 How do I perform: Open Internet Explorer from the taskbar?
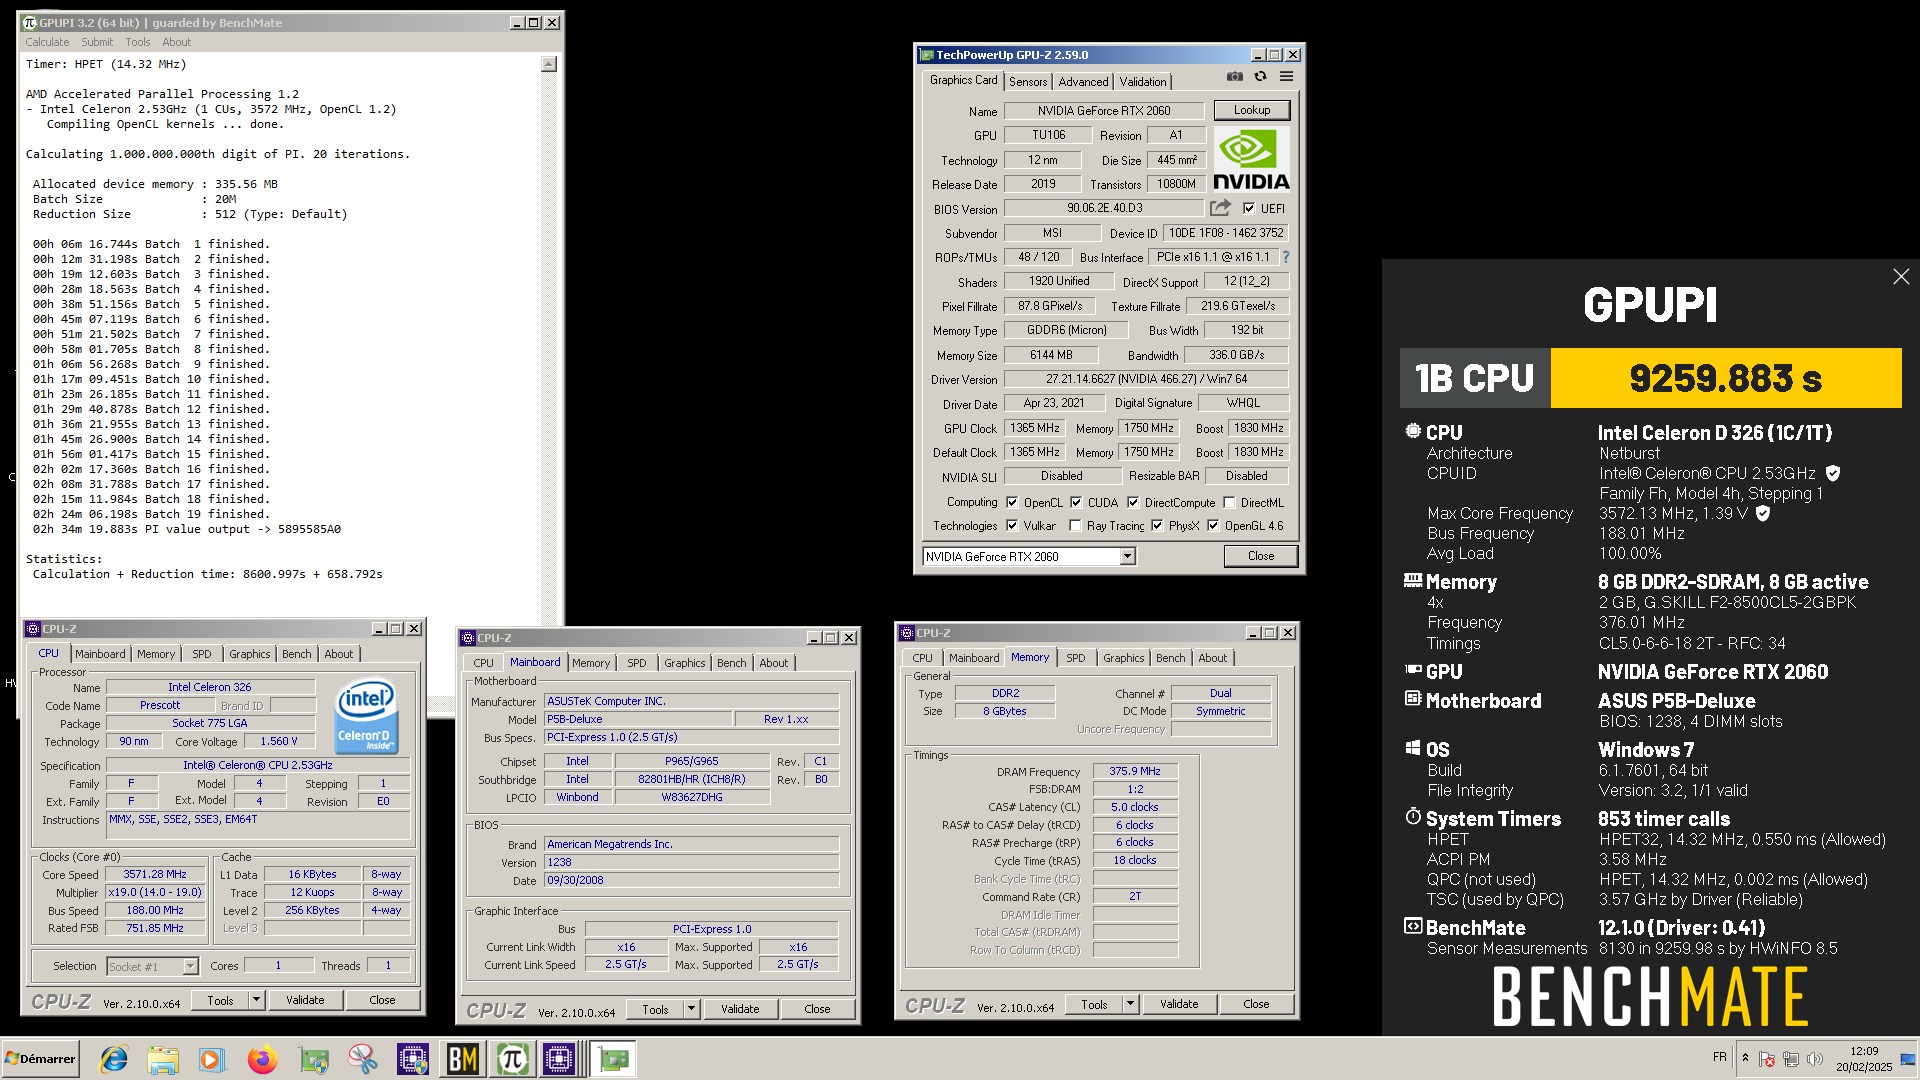click(114, 1059)
